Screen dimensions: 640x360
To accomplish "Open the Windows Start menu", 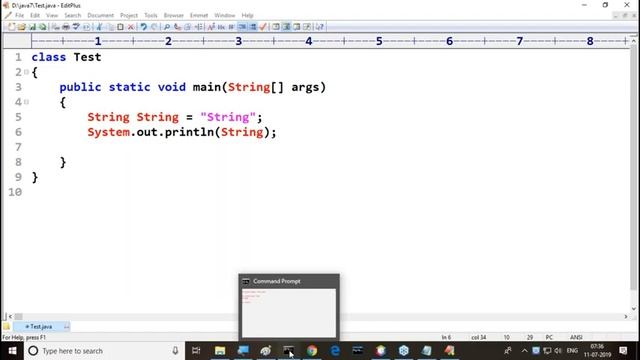I will [x=12, y=351].
